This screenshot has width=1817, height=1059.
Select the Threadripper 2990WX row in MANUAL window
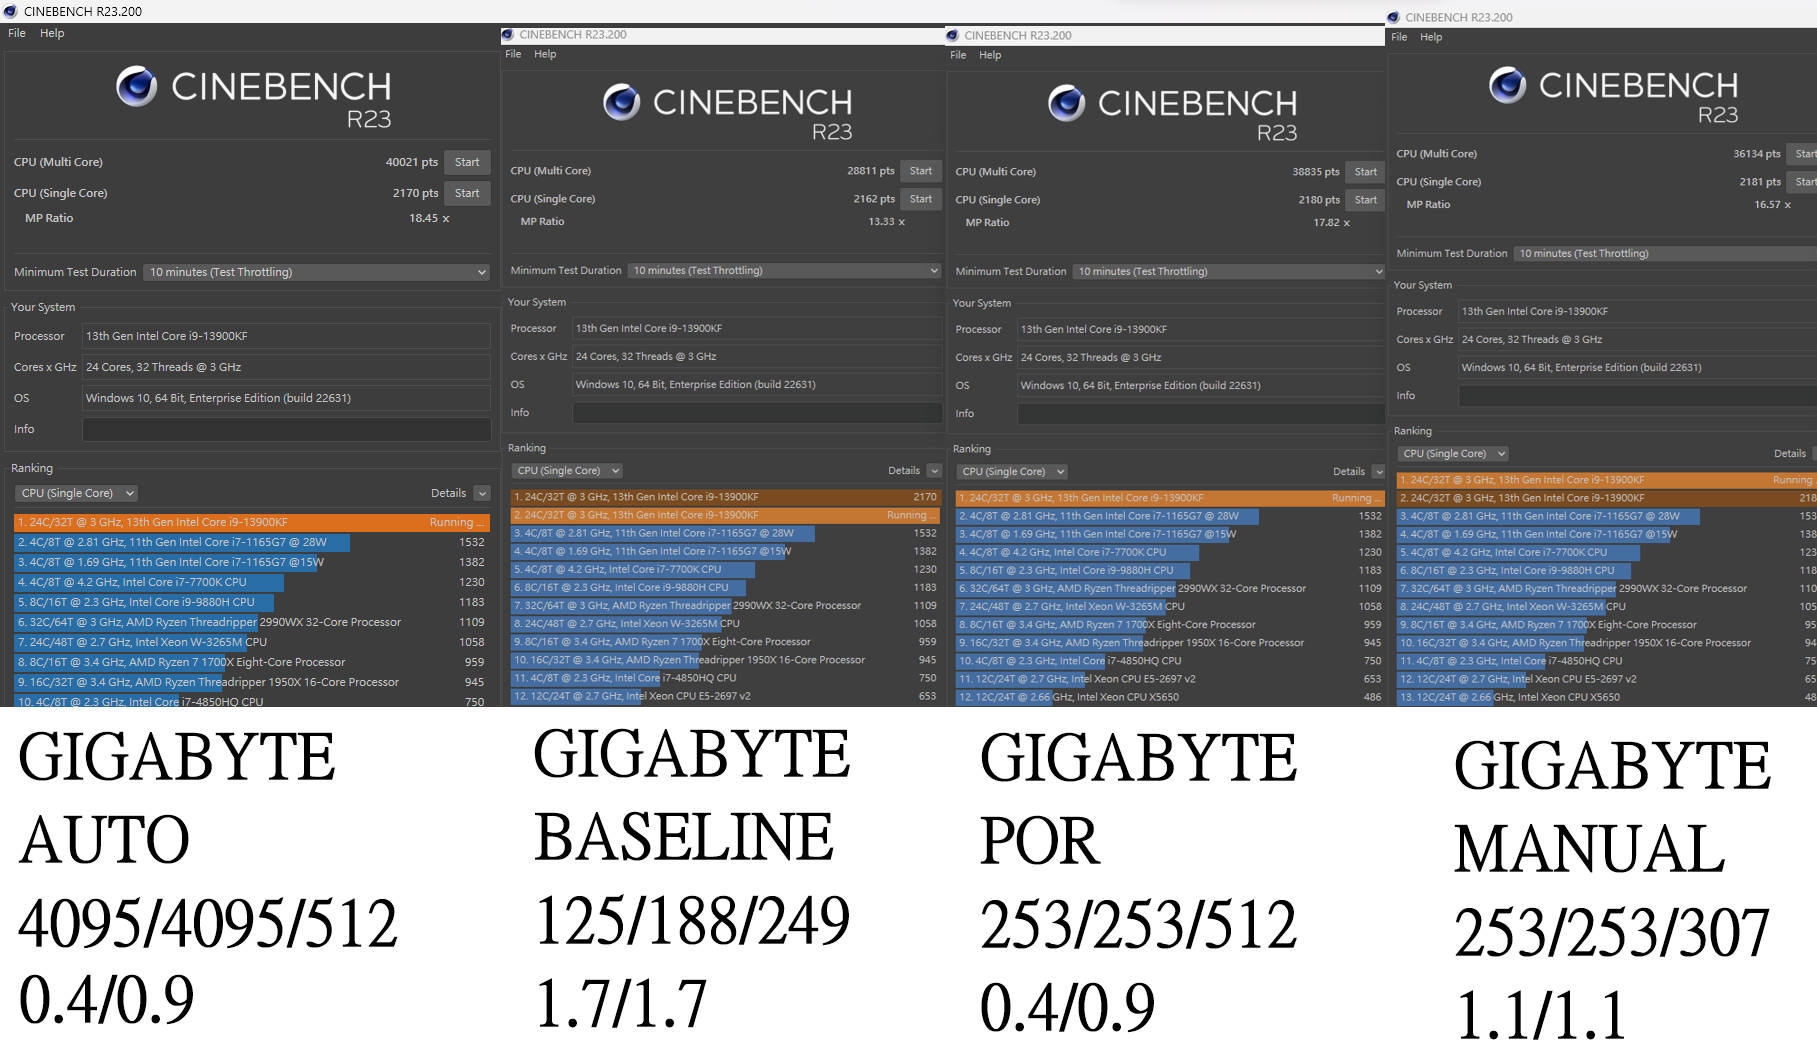point(1607,588)
